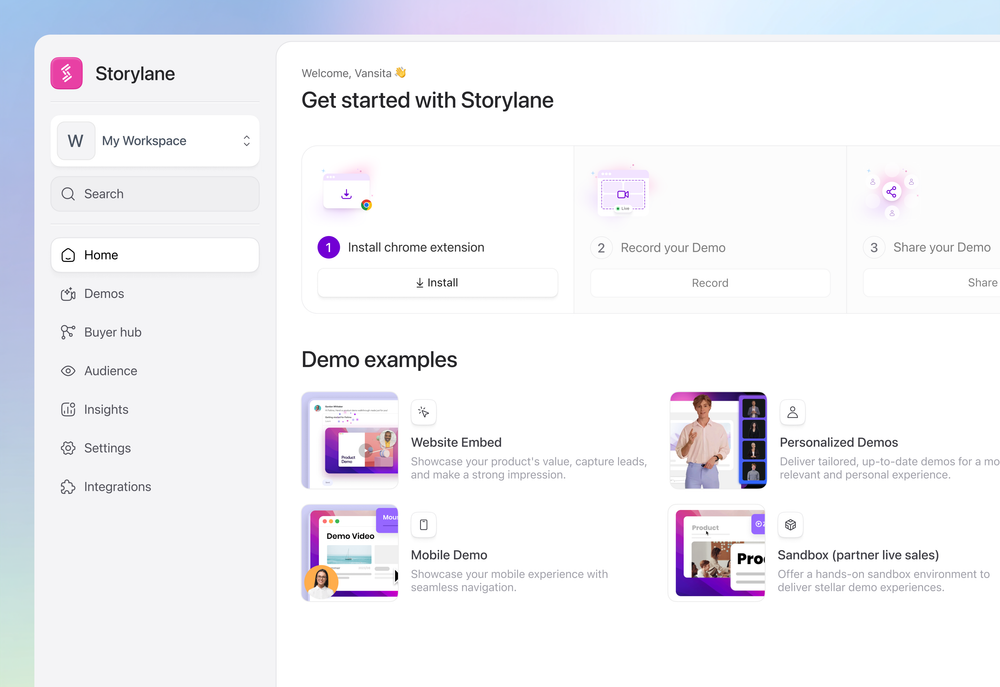Click the Share button
This screenshot has width=1000, height=687.
coord(932,283)
